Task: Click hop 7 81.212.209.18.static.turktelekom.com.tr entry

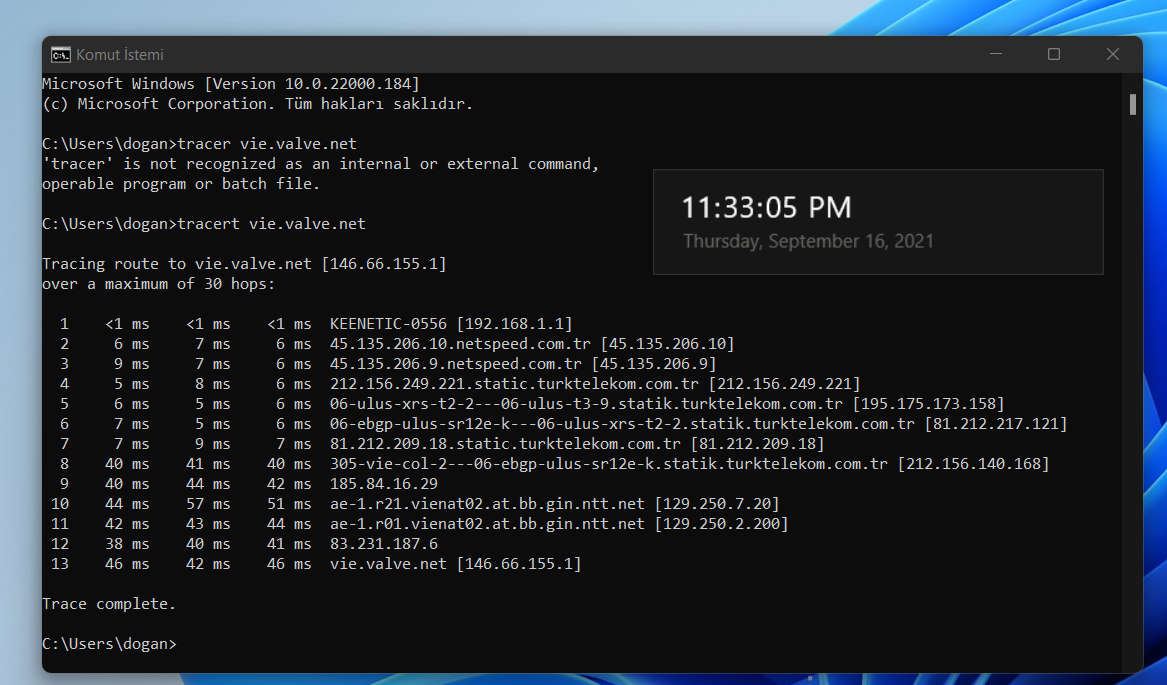Action: [x=577, y=445]
